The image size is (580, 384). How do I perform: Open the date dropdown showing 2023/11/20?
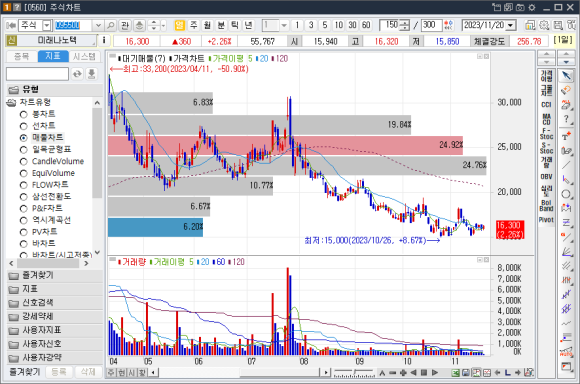click(511, 25)
